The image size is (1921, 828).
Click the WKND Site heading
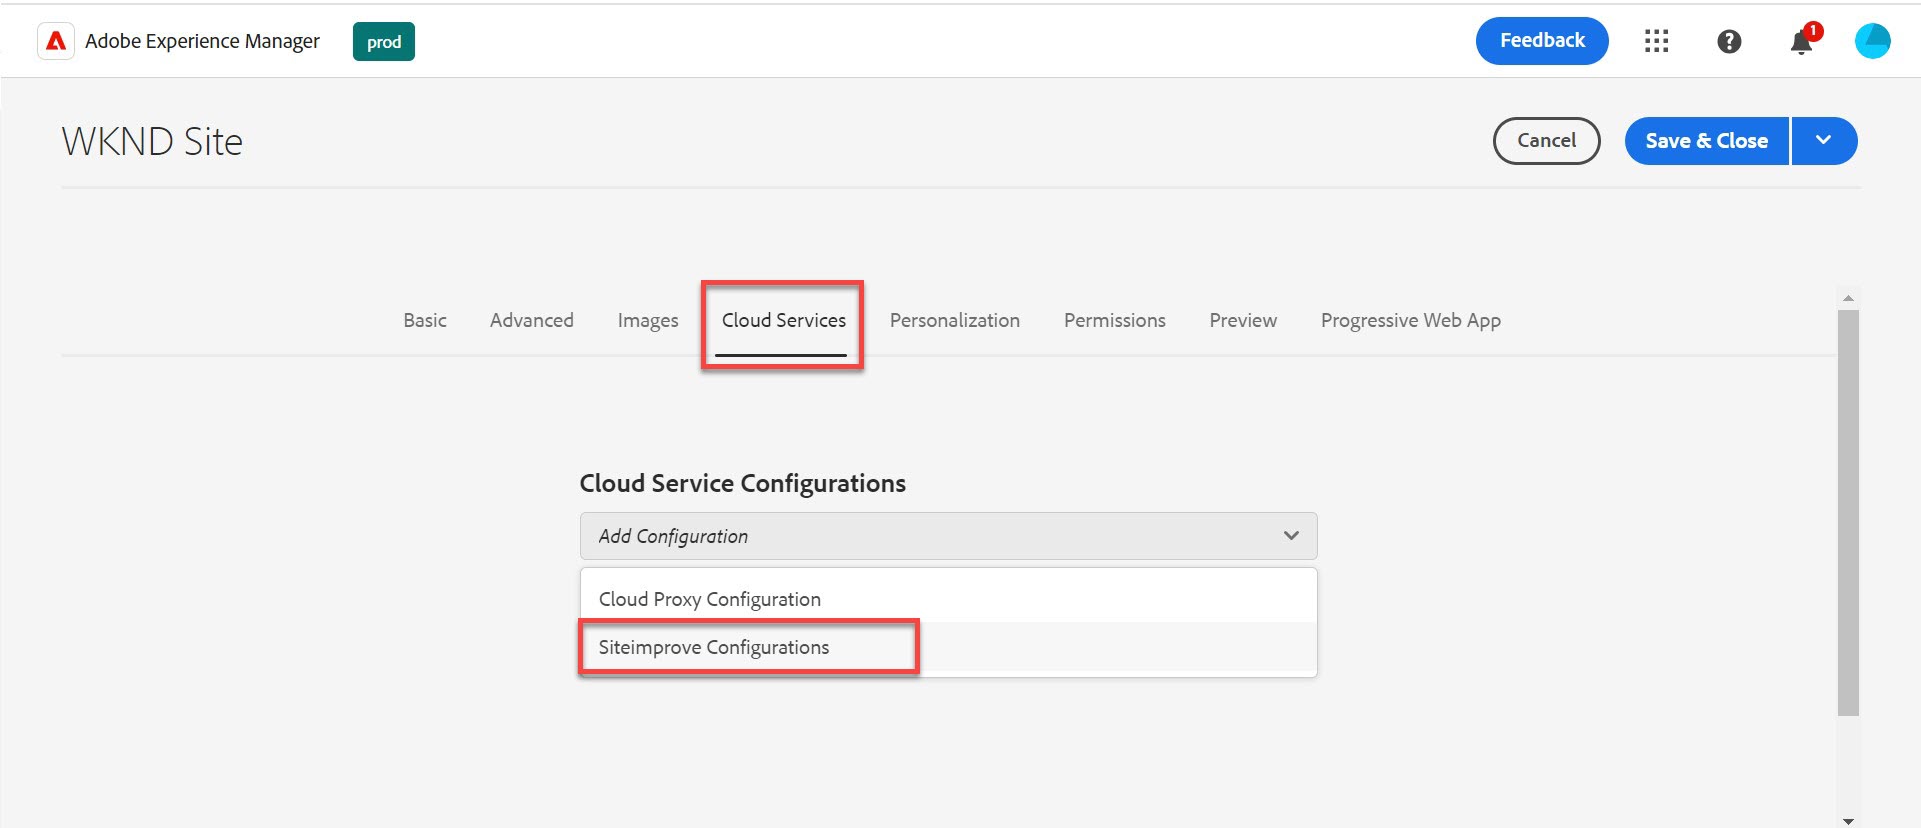click(152, 141)
